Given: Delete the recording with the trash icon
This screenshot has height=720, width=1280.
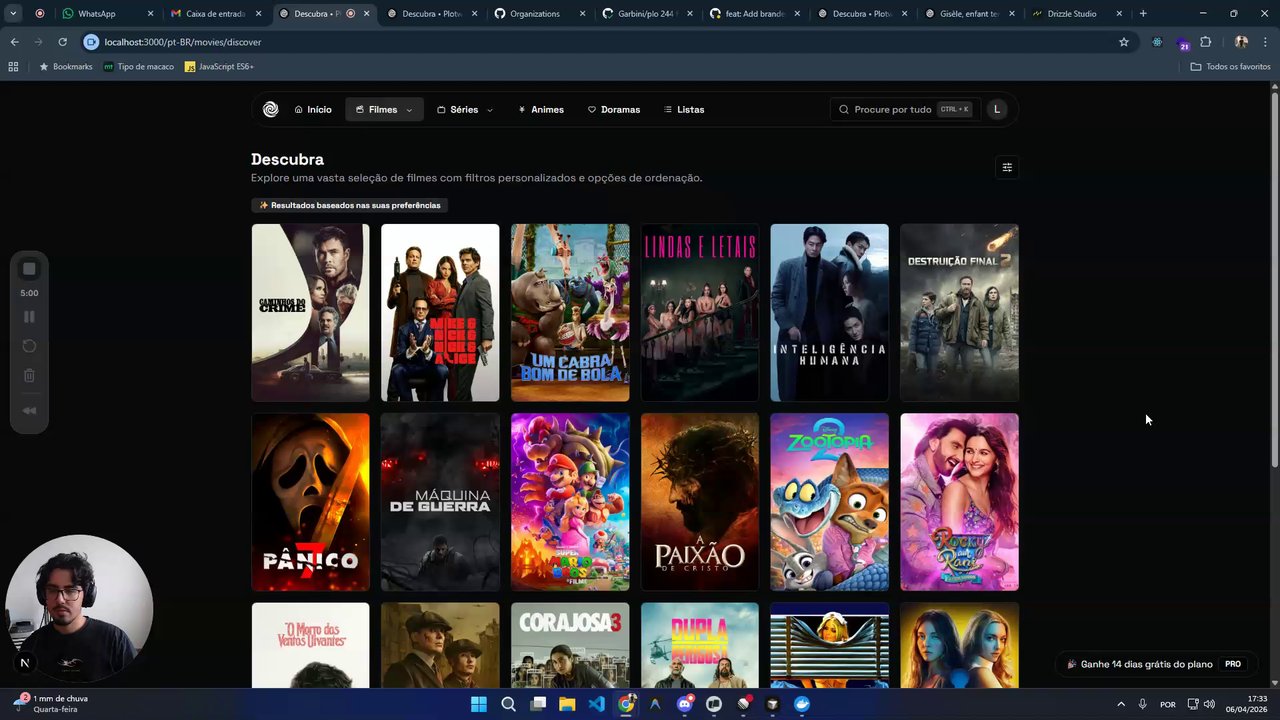Looking at the screenshot, I should (x=29, y=376).
